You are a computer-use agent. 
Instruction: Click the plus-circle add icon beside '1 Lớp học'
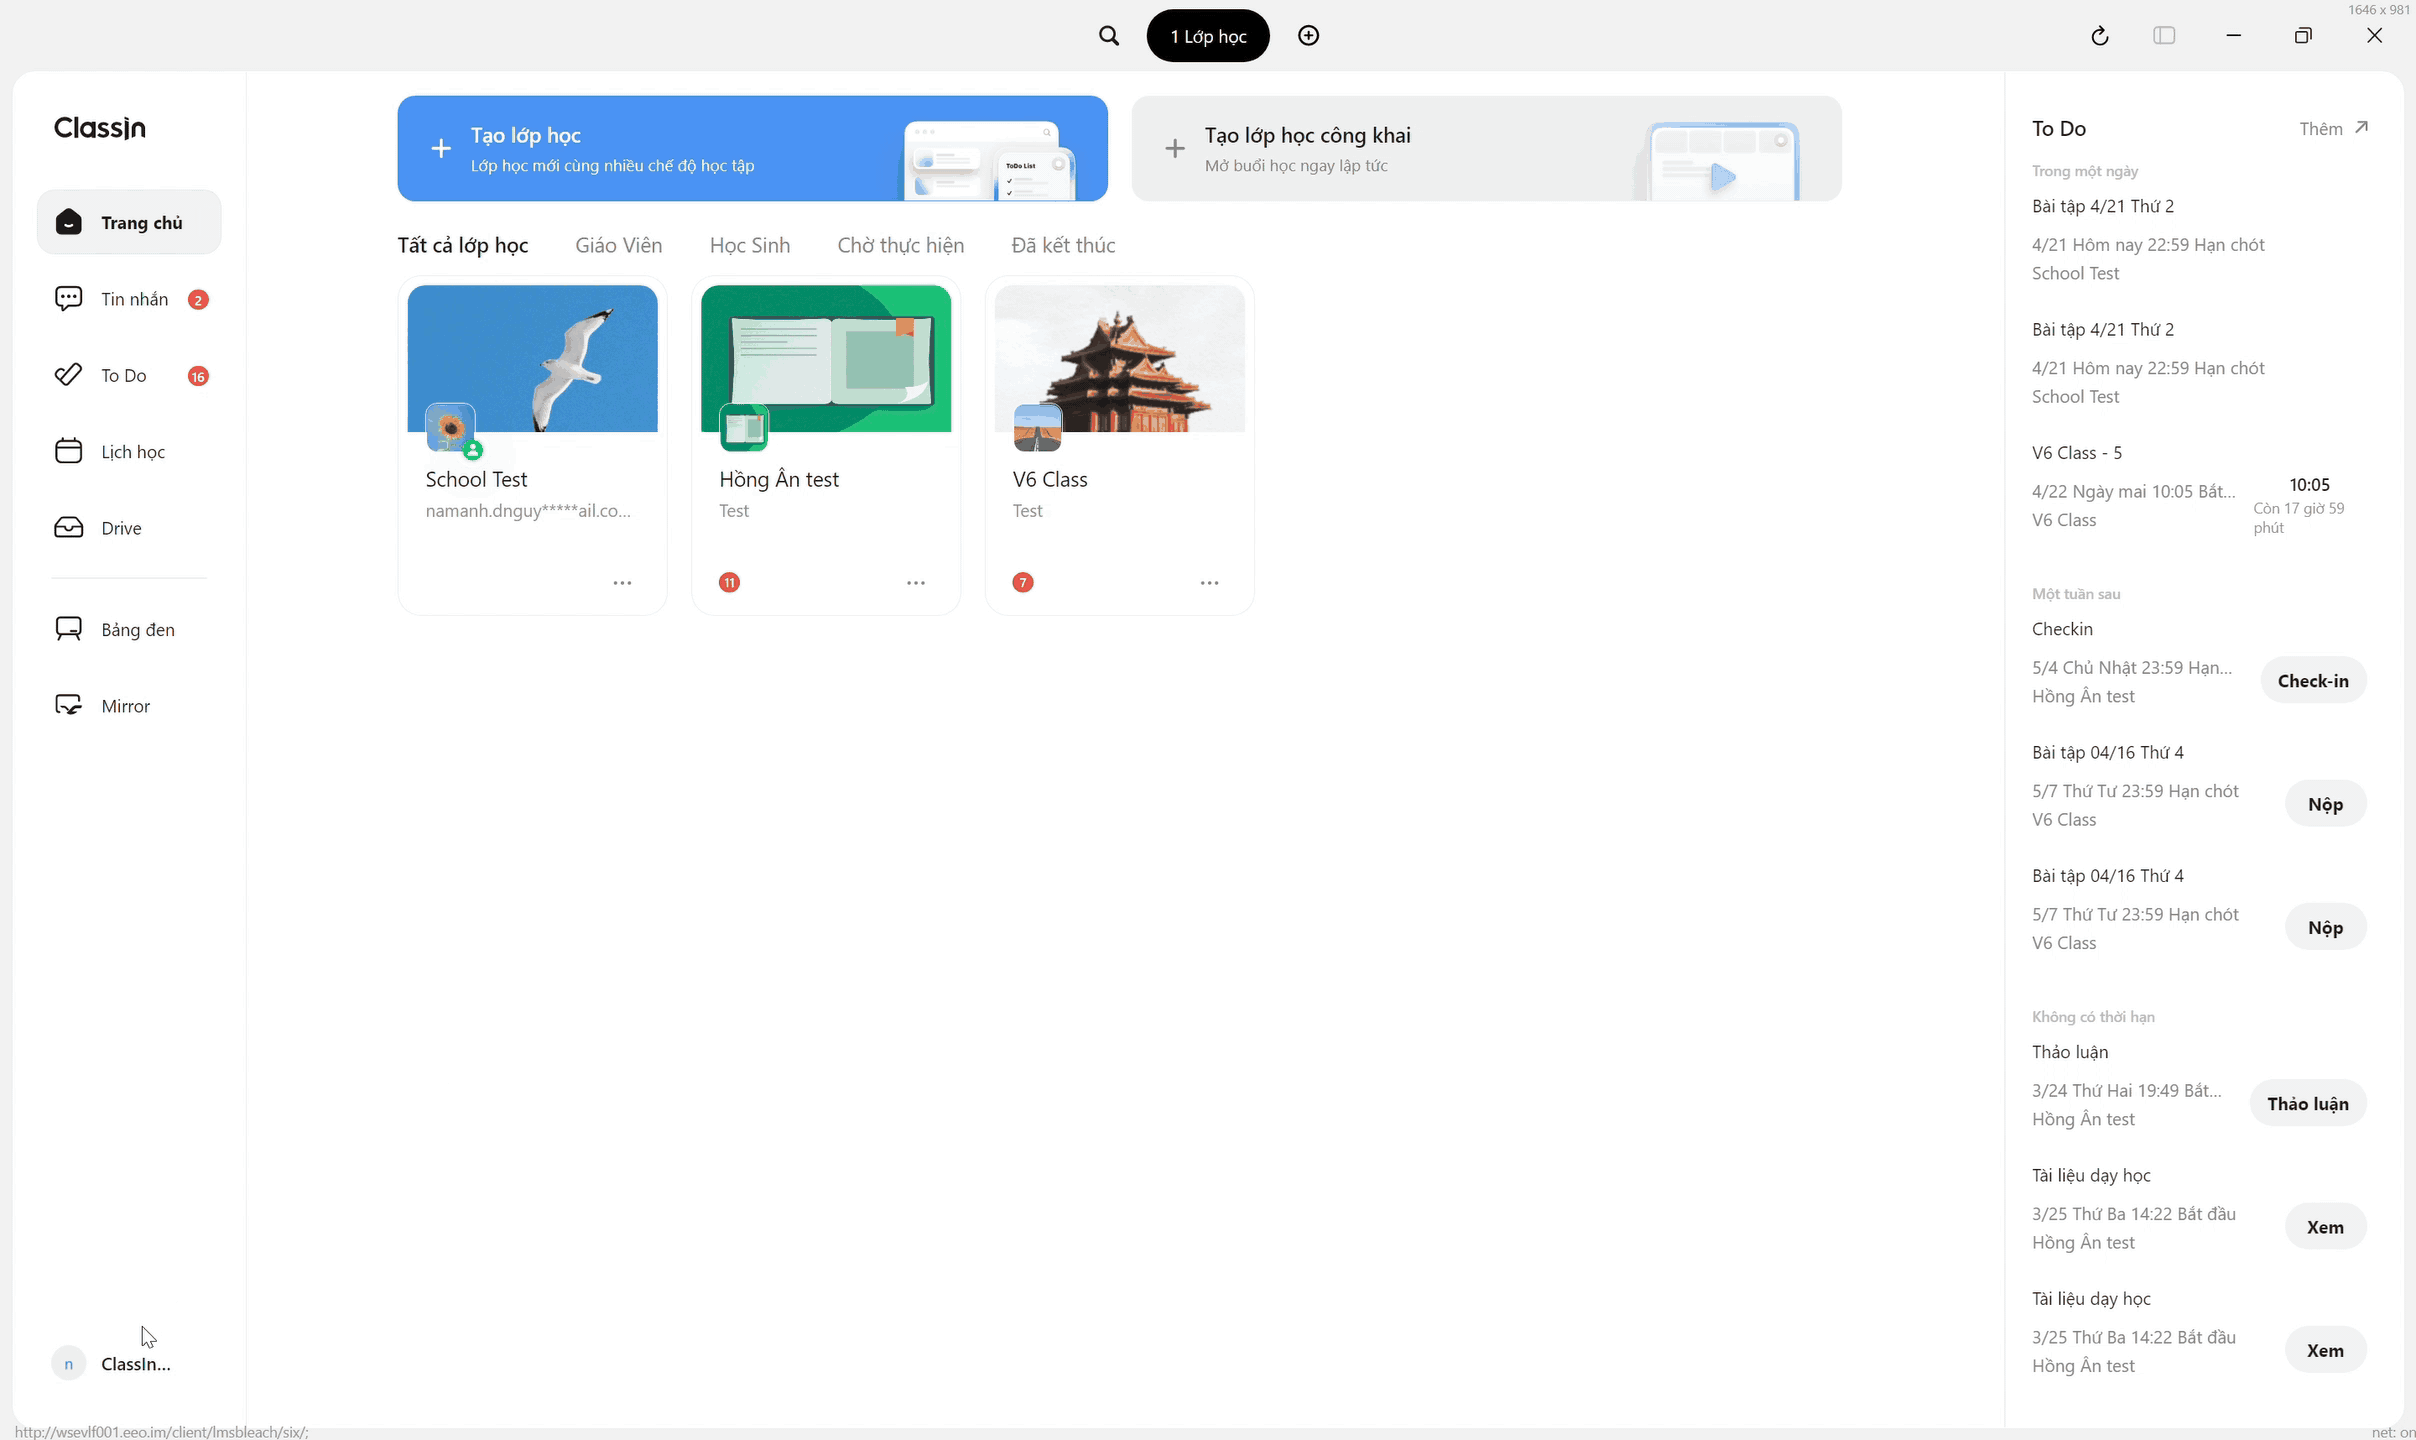(x=1308, y=36)
